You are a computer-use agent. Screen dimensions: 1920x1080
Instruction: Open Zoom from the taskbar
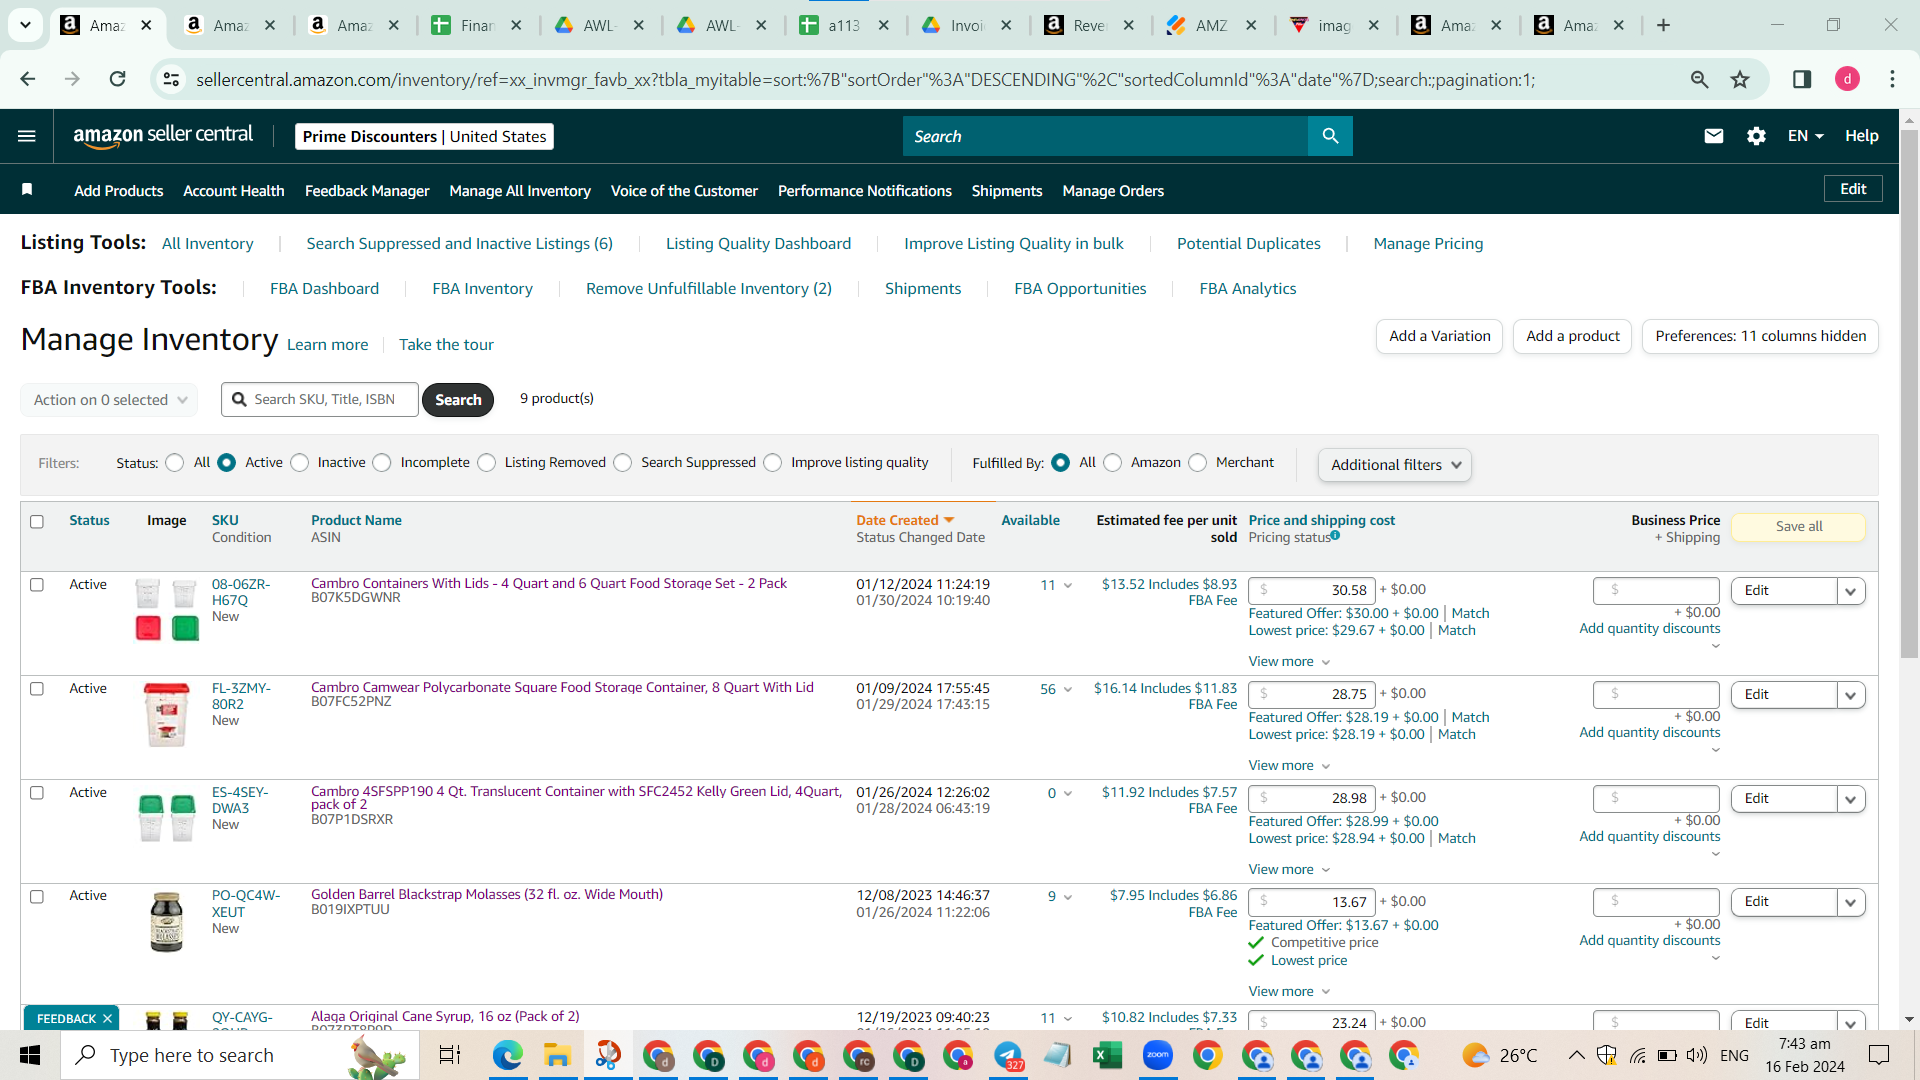coord(1157,1055)
